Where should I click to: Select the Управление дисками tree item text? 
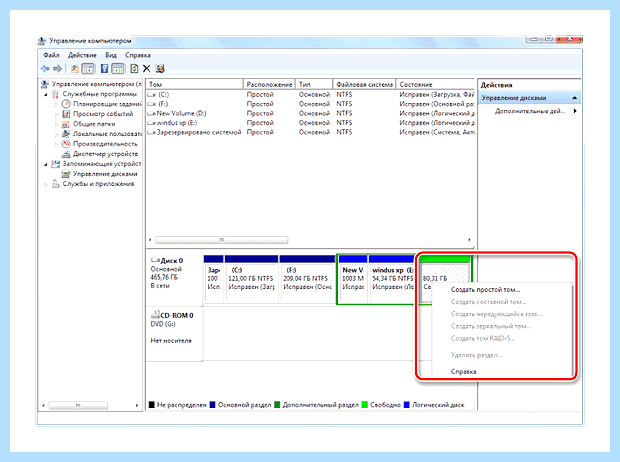tap(105, 174)
